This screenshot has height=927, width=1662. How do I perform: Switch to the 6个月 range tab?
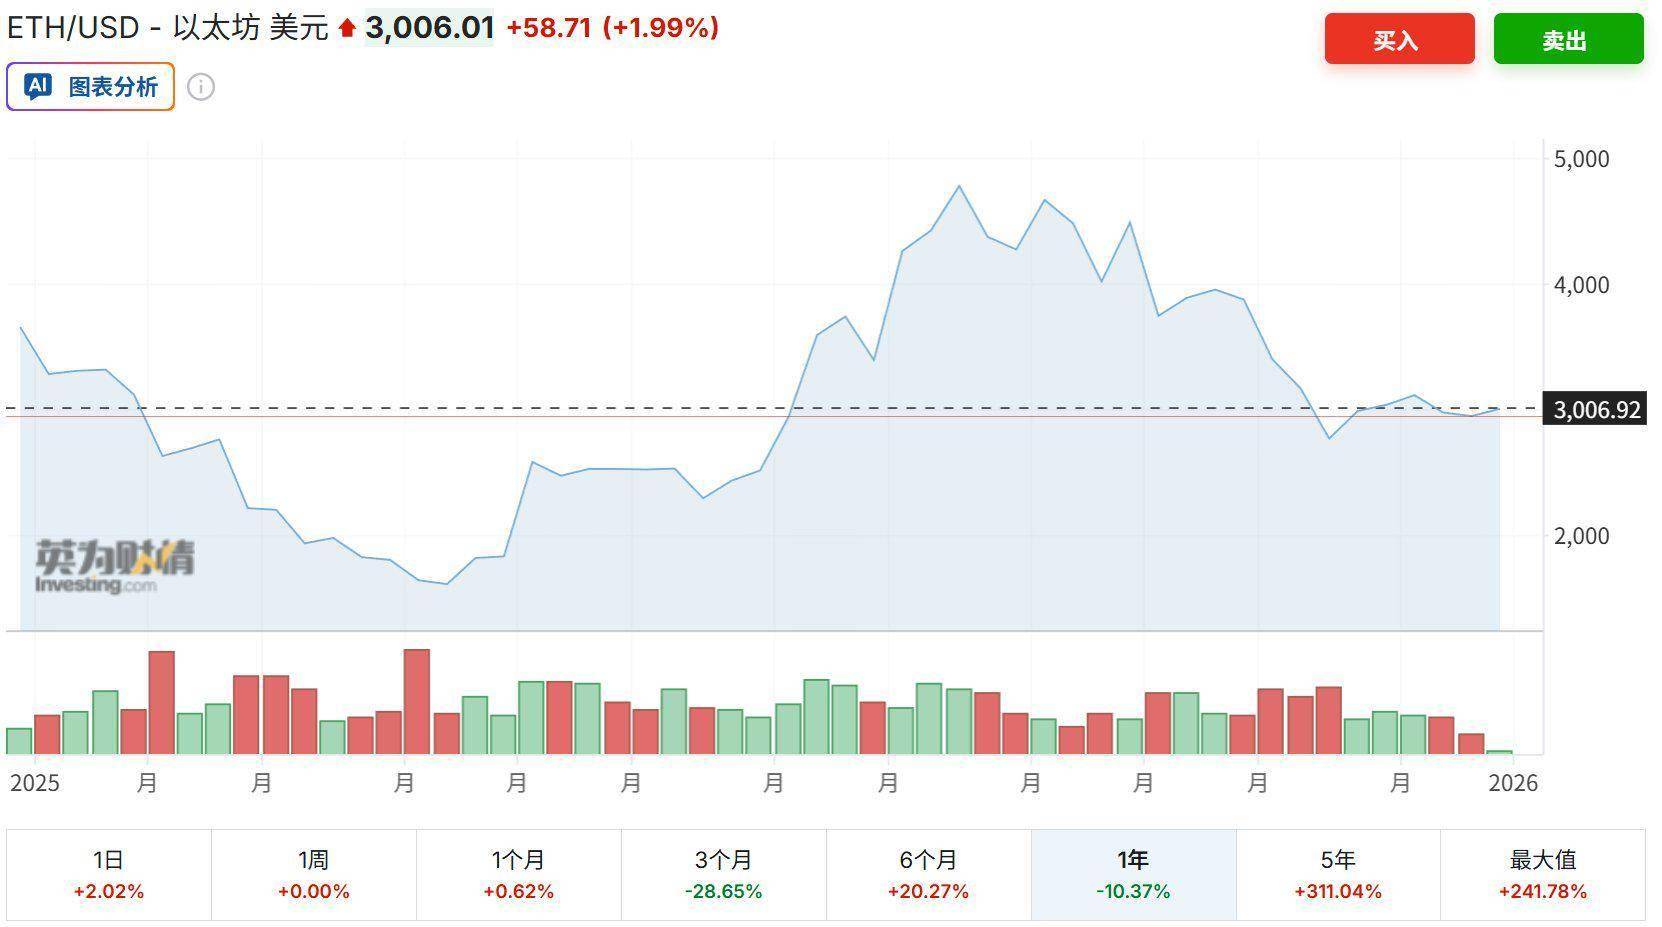[928, 874]
